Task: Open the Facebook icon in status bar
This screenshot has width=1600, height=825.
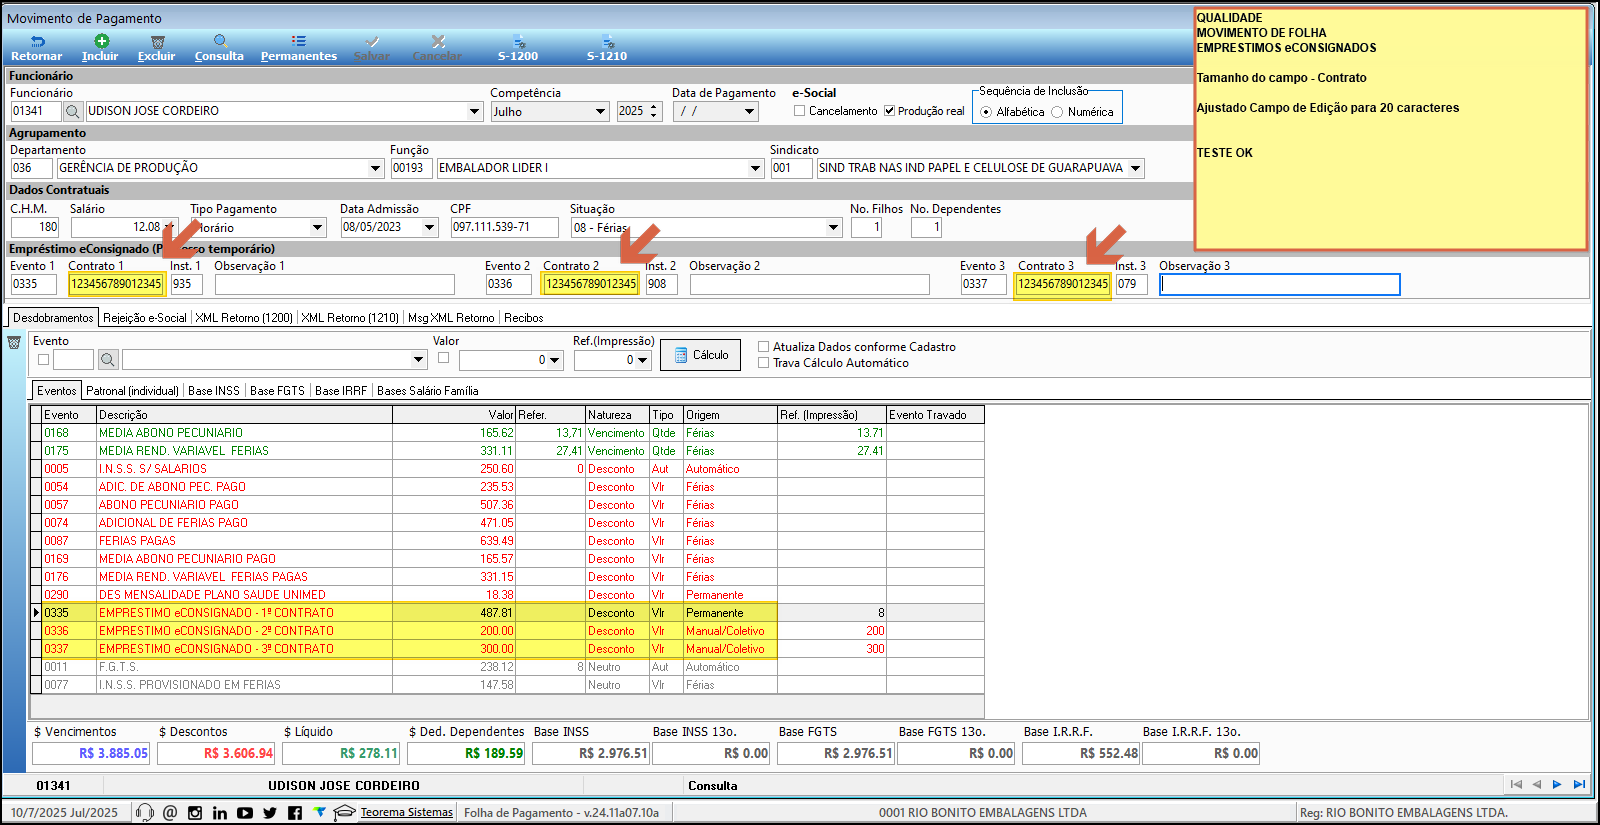Action: 295,813
